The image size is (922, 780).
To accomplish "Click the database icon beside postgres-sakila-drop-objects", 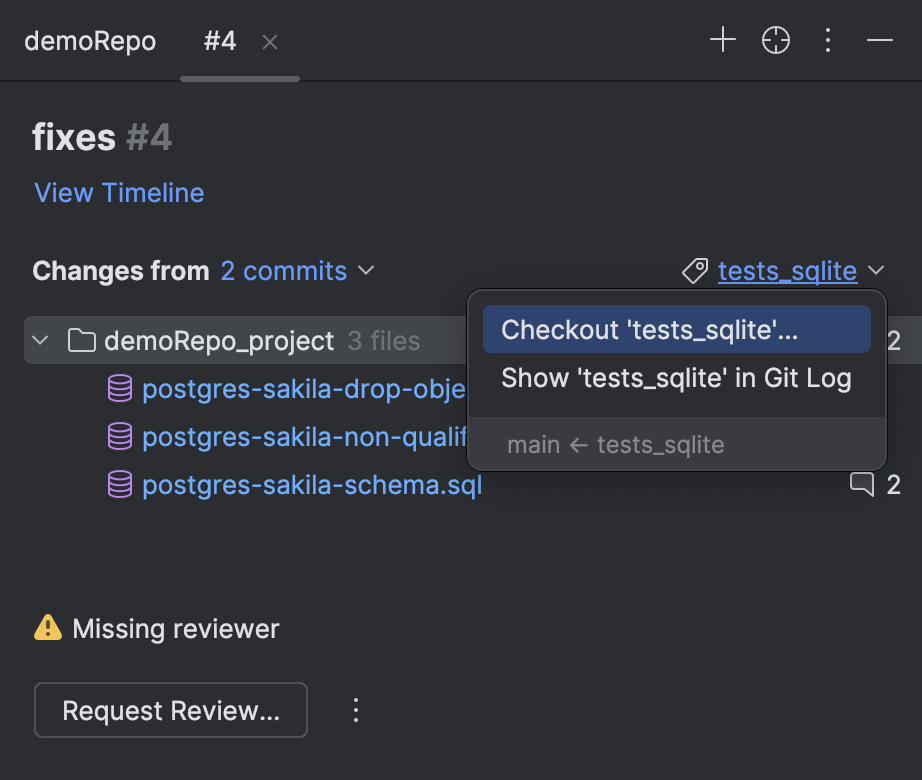I will click(x=119, y=388).
